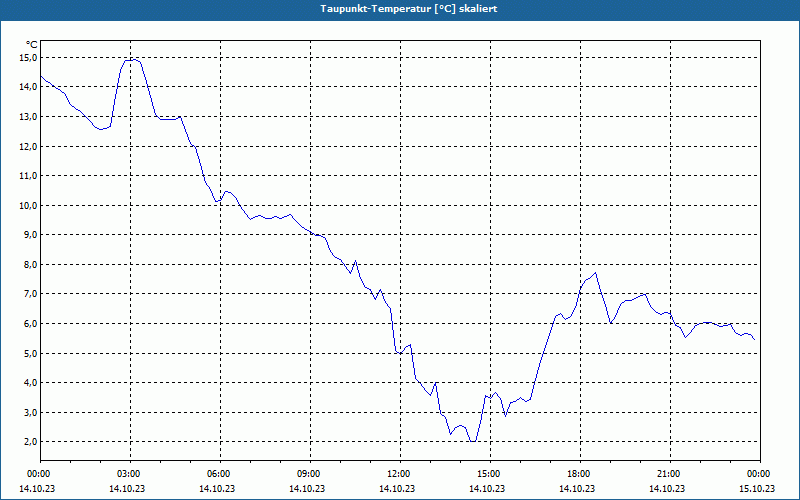
Task: Click the '06:00' time label
Action: click(220, 474)
